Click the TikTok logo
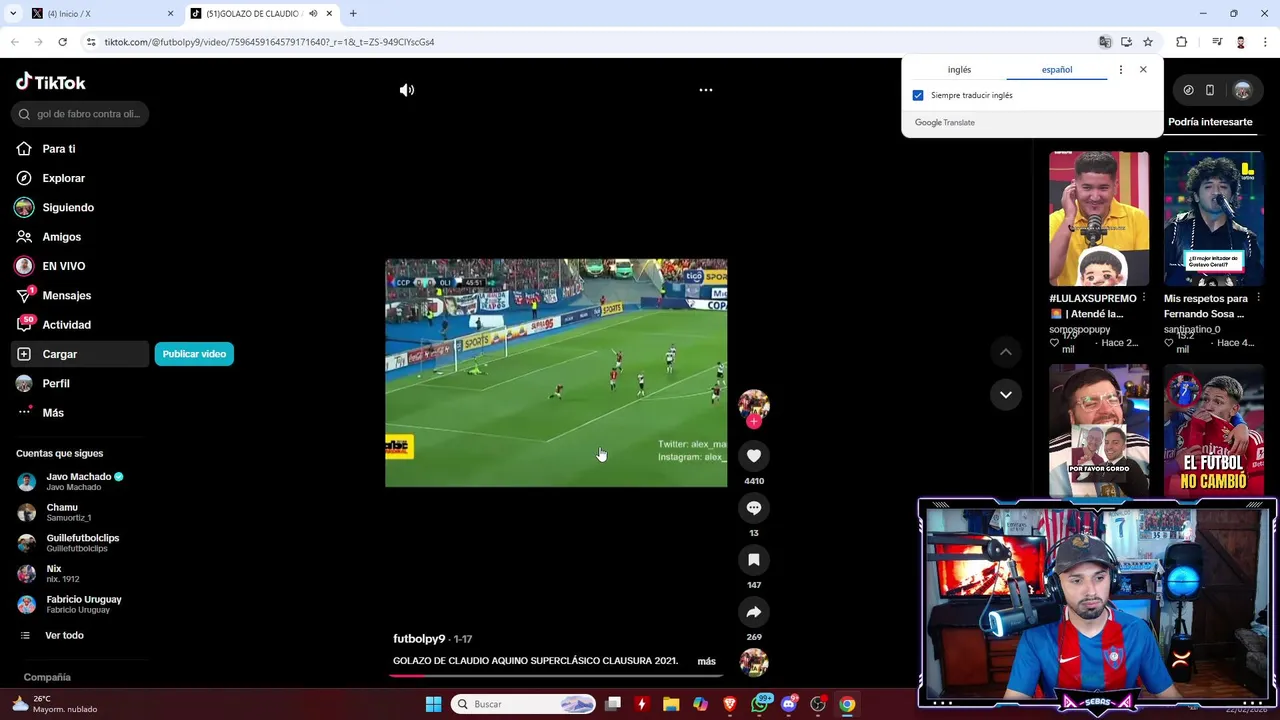The height and width of the screenshot is (720, 1280). click(x=51, y=82)
